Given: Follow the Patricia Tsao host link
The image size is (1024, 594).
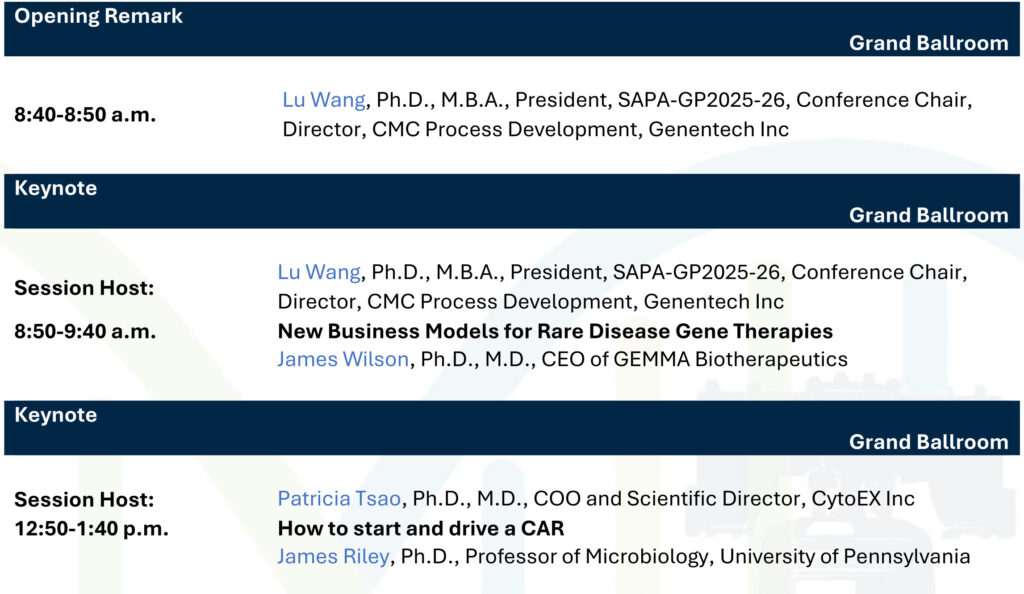Looking at the screenshot, I should tap(341, 498).
